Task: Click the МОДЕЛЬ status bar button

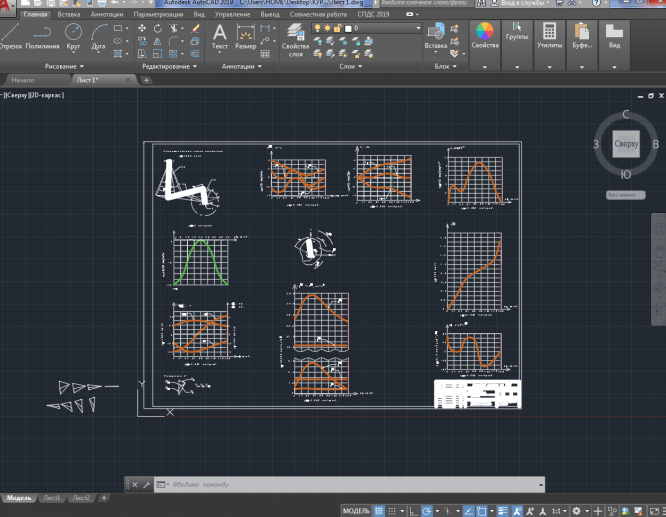Action: [356, 510]
